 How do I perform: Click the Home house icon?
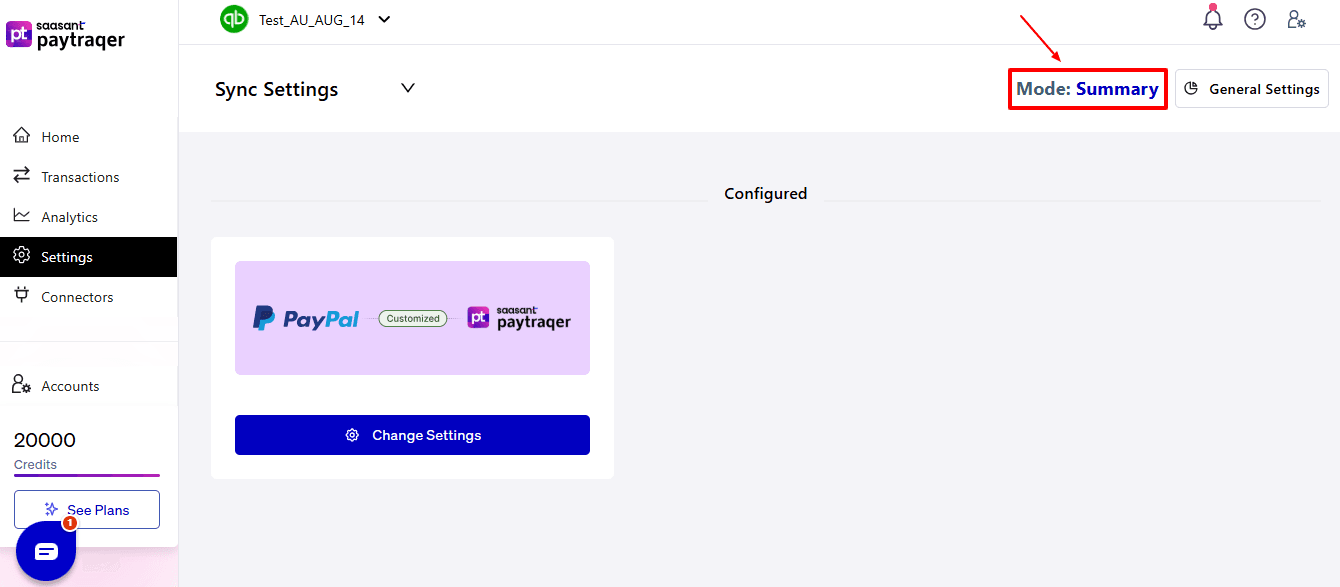(22, 136)
